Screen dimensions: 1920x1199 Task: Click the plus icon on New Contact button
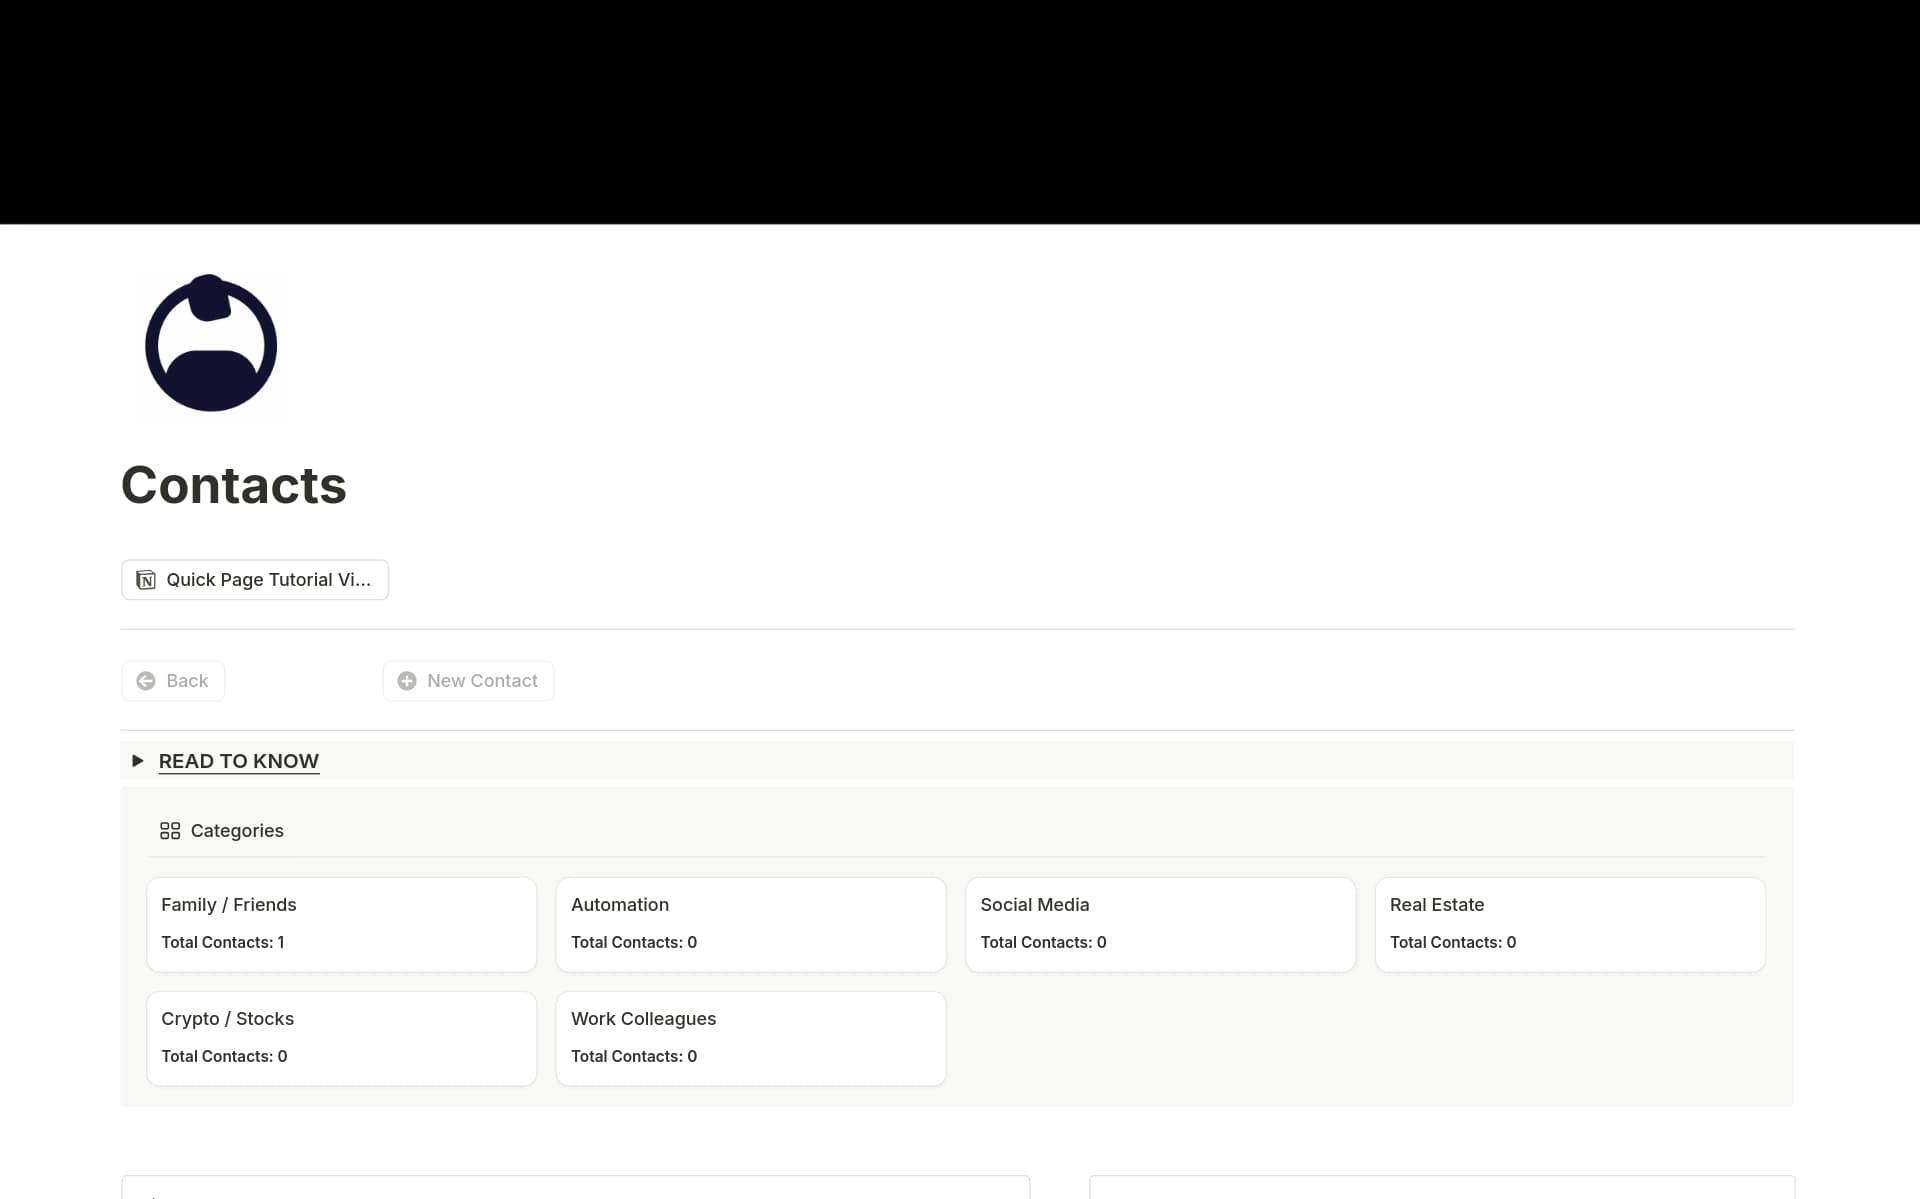tap(406, 681)
